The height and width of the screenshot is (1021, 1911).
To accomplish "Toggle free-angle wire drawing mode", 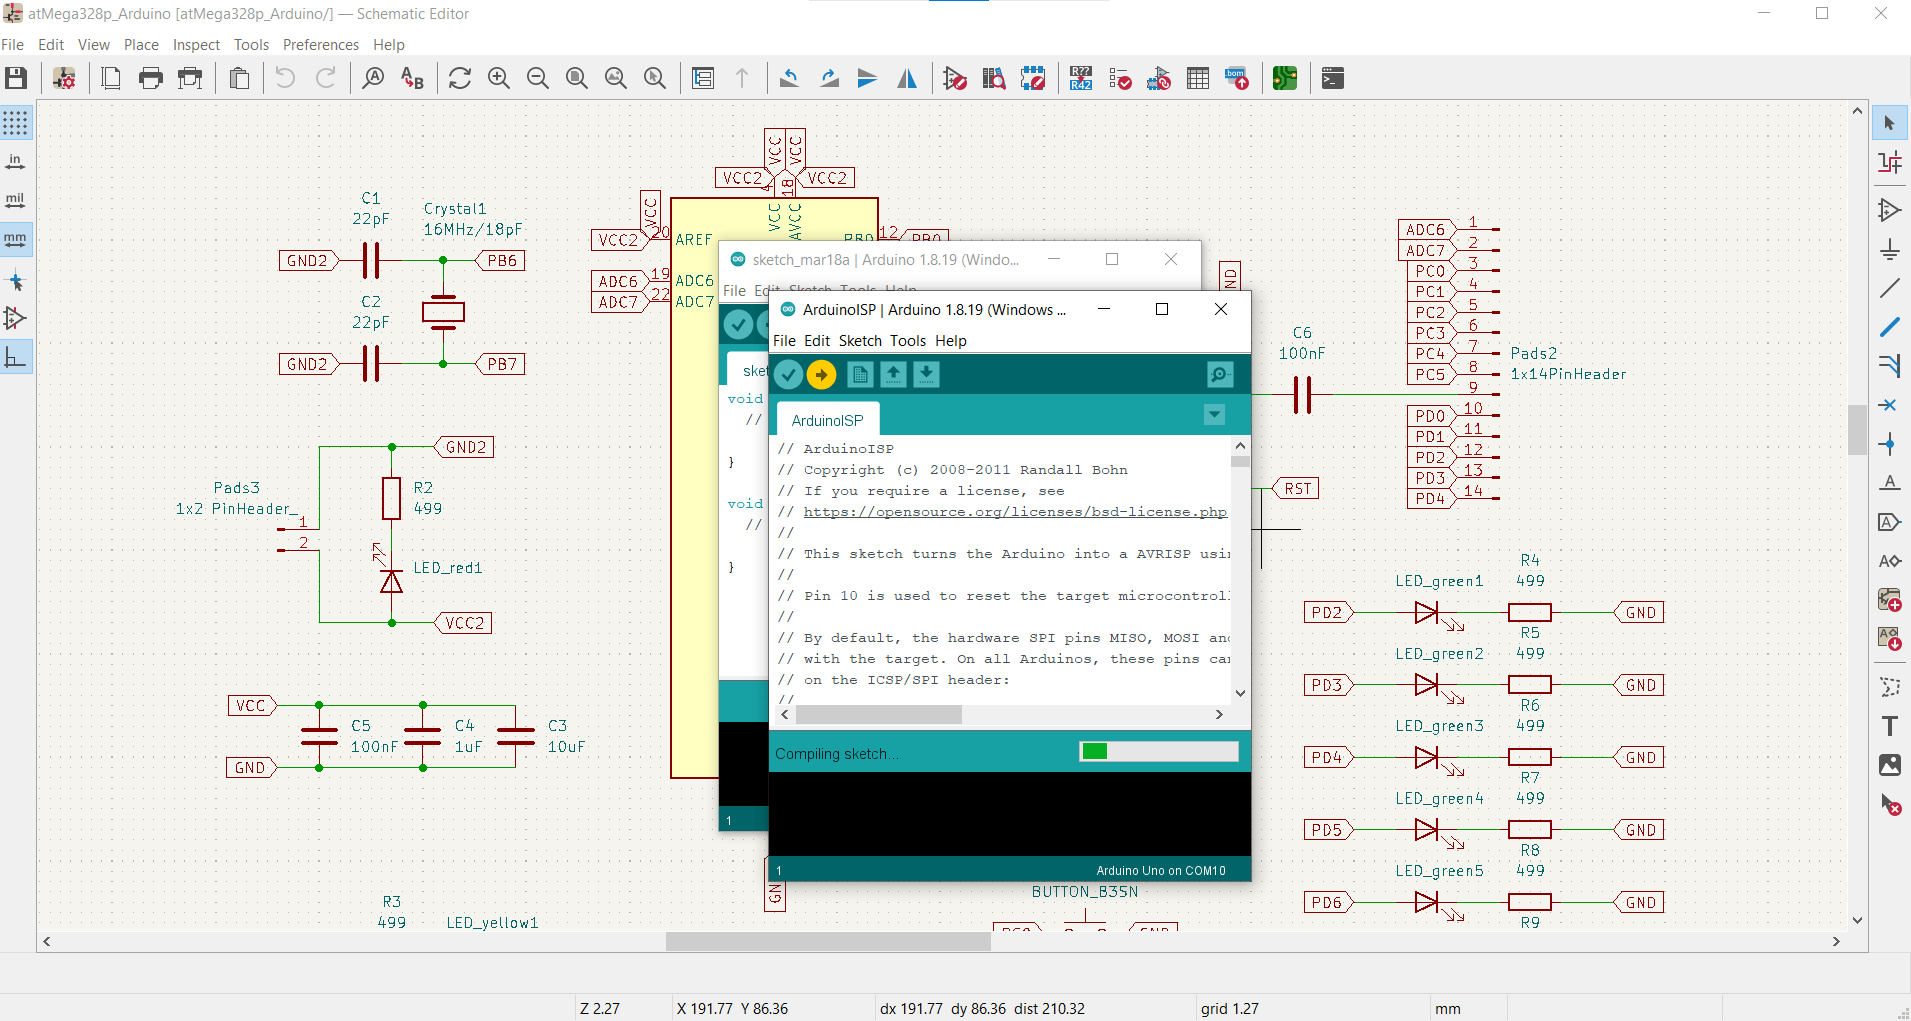I will pyautogui.click(x=16, y=358).
